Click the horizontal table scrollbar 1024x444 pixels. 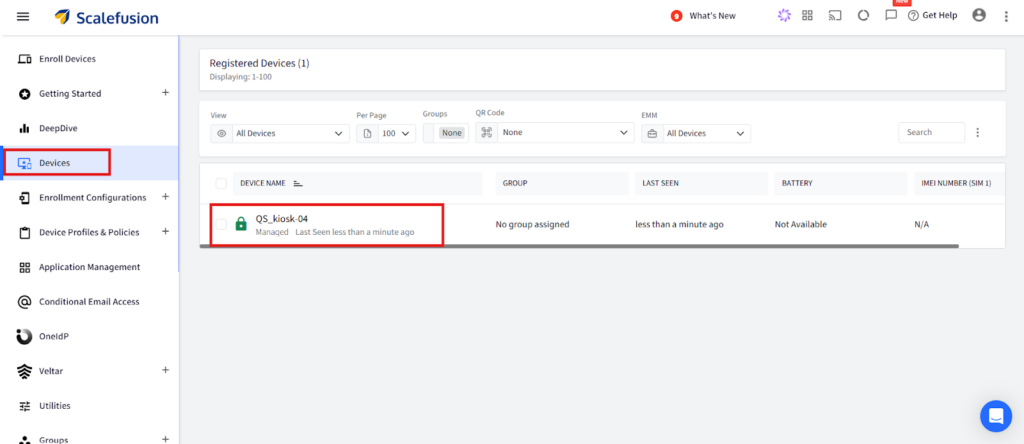pos(579,246)
